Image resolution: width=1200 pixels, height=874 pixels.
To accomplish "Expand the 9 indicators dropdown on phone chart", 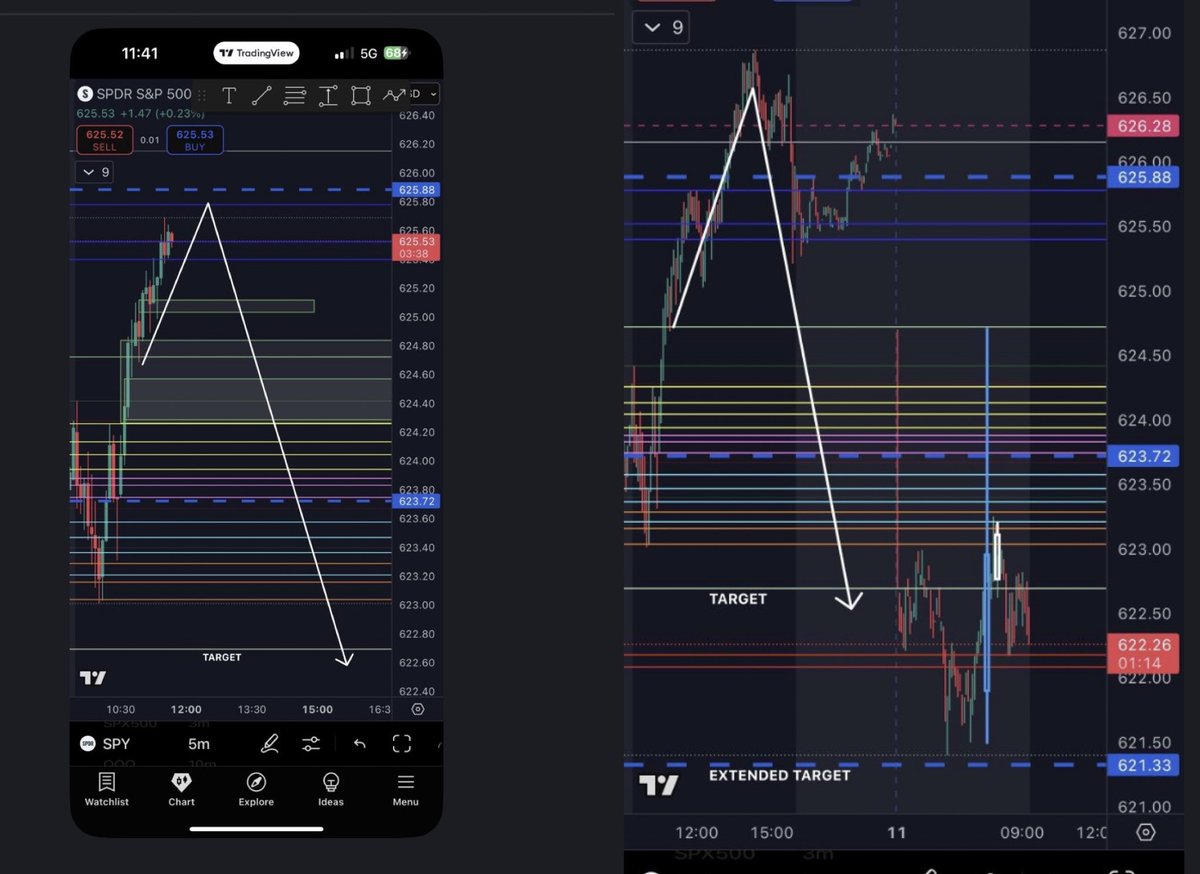I will pos(94,172).
